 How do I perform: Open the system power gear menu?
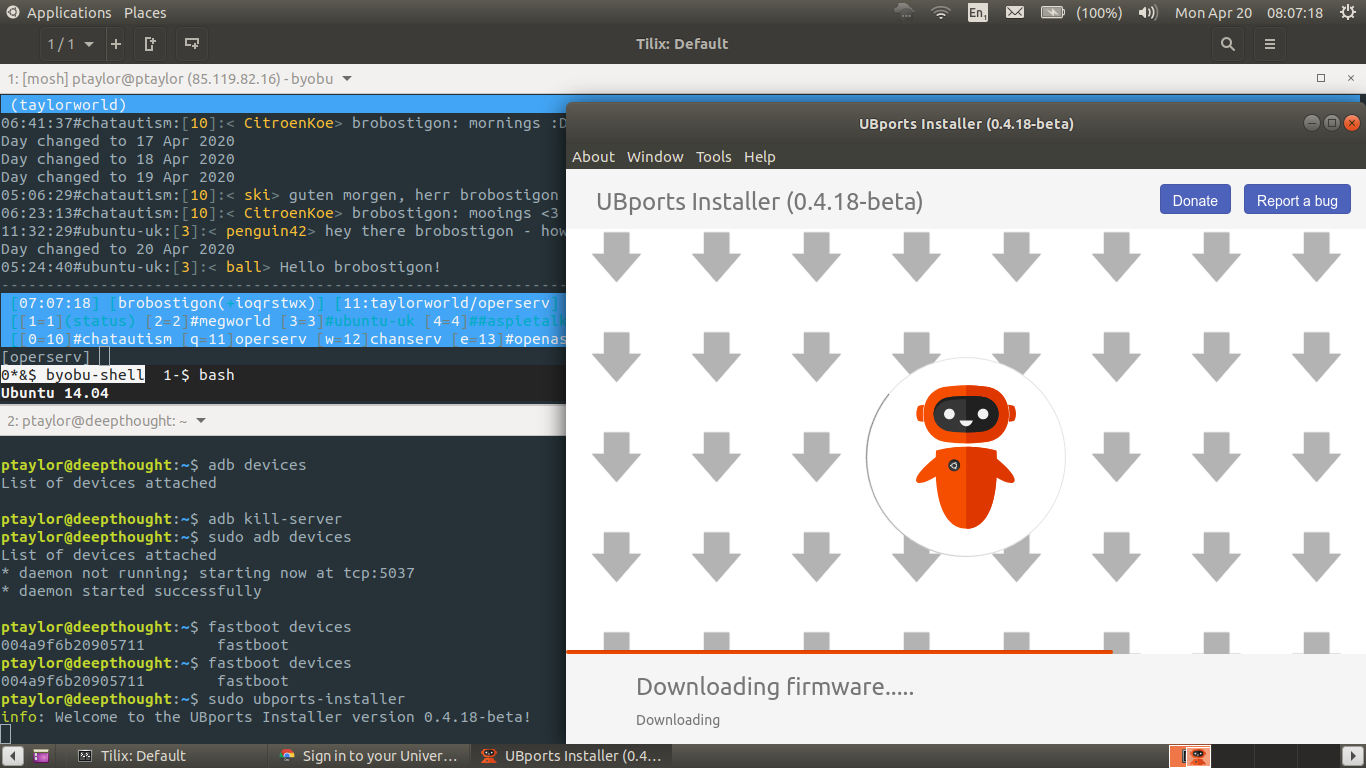pos(1347,13)
